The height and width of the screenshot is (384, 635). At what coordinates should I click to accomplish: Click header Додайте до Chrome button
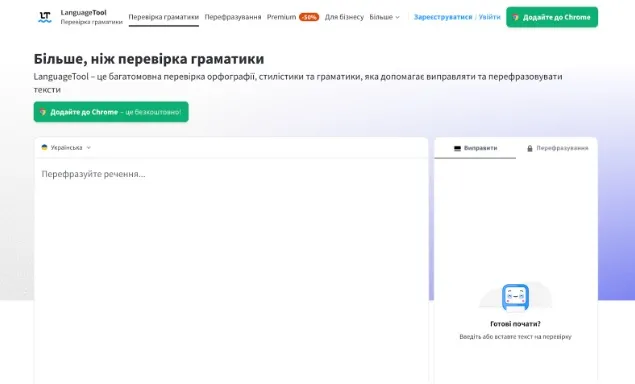coord(552,17)
